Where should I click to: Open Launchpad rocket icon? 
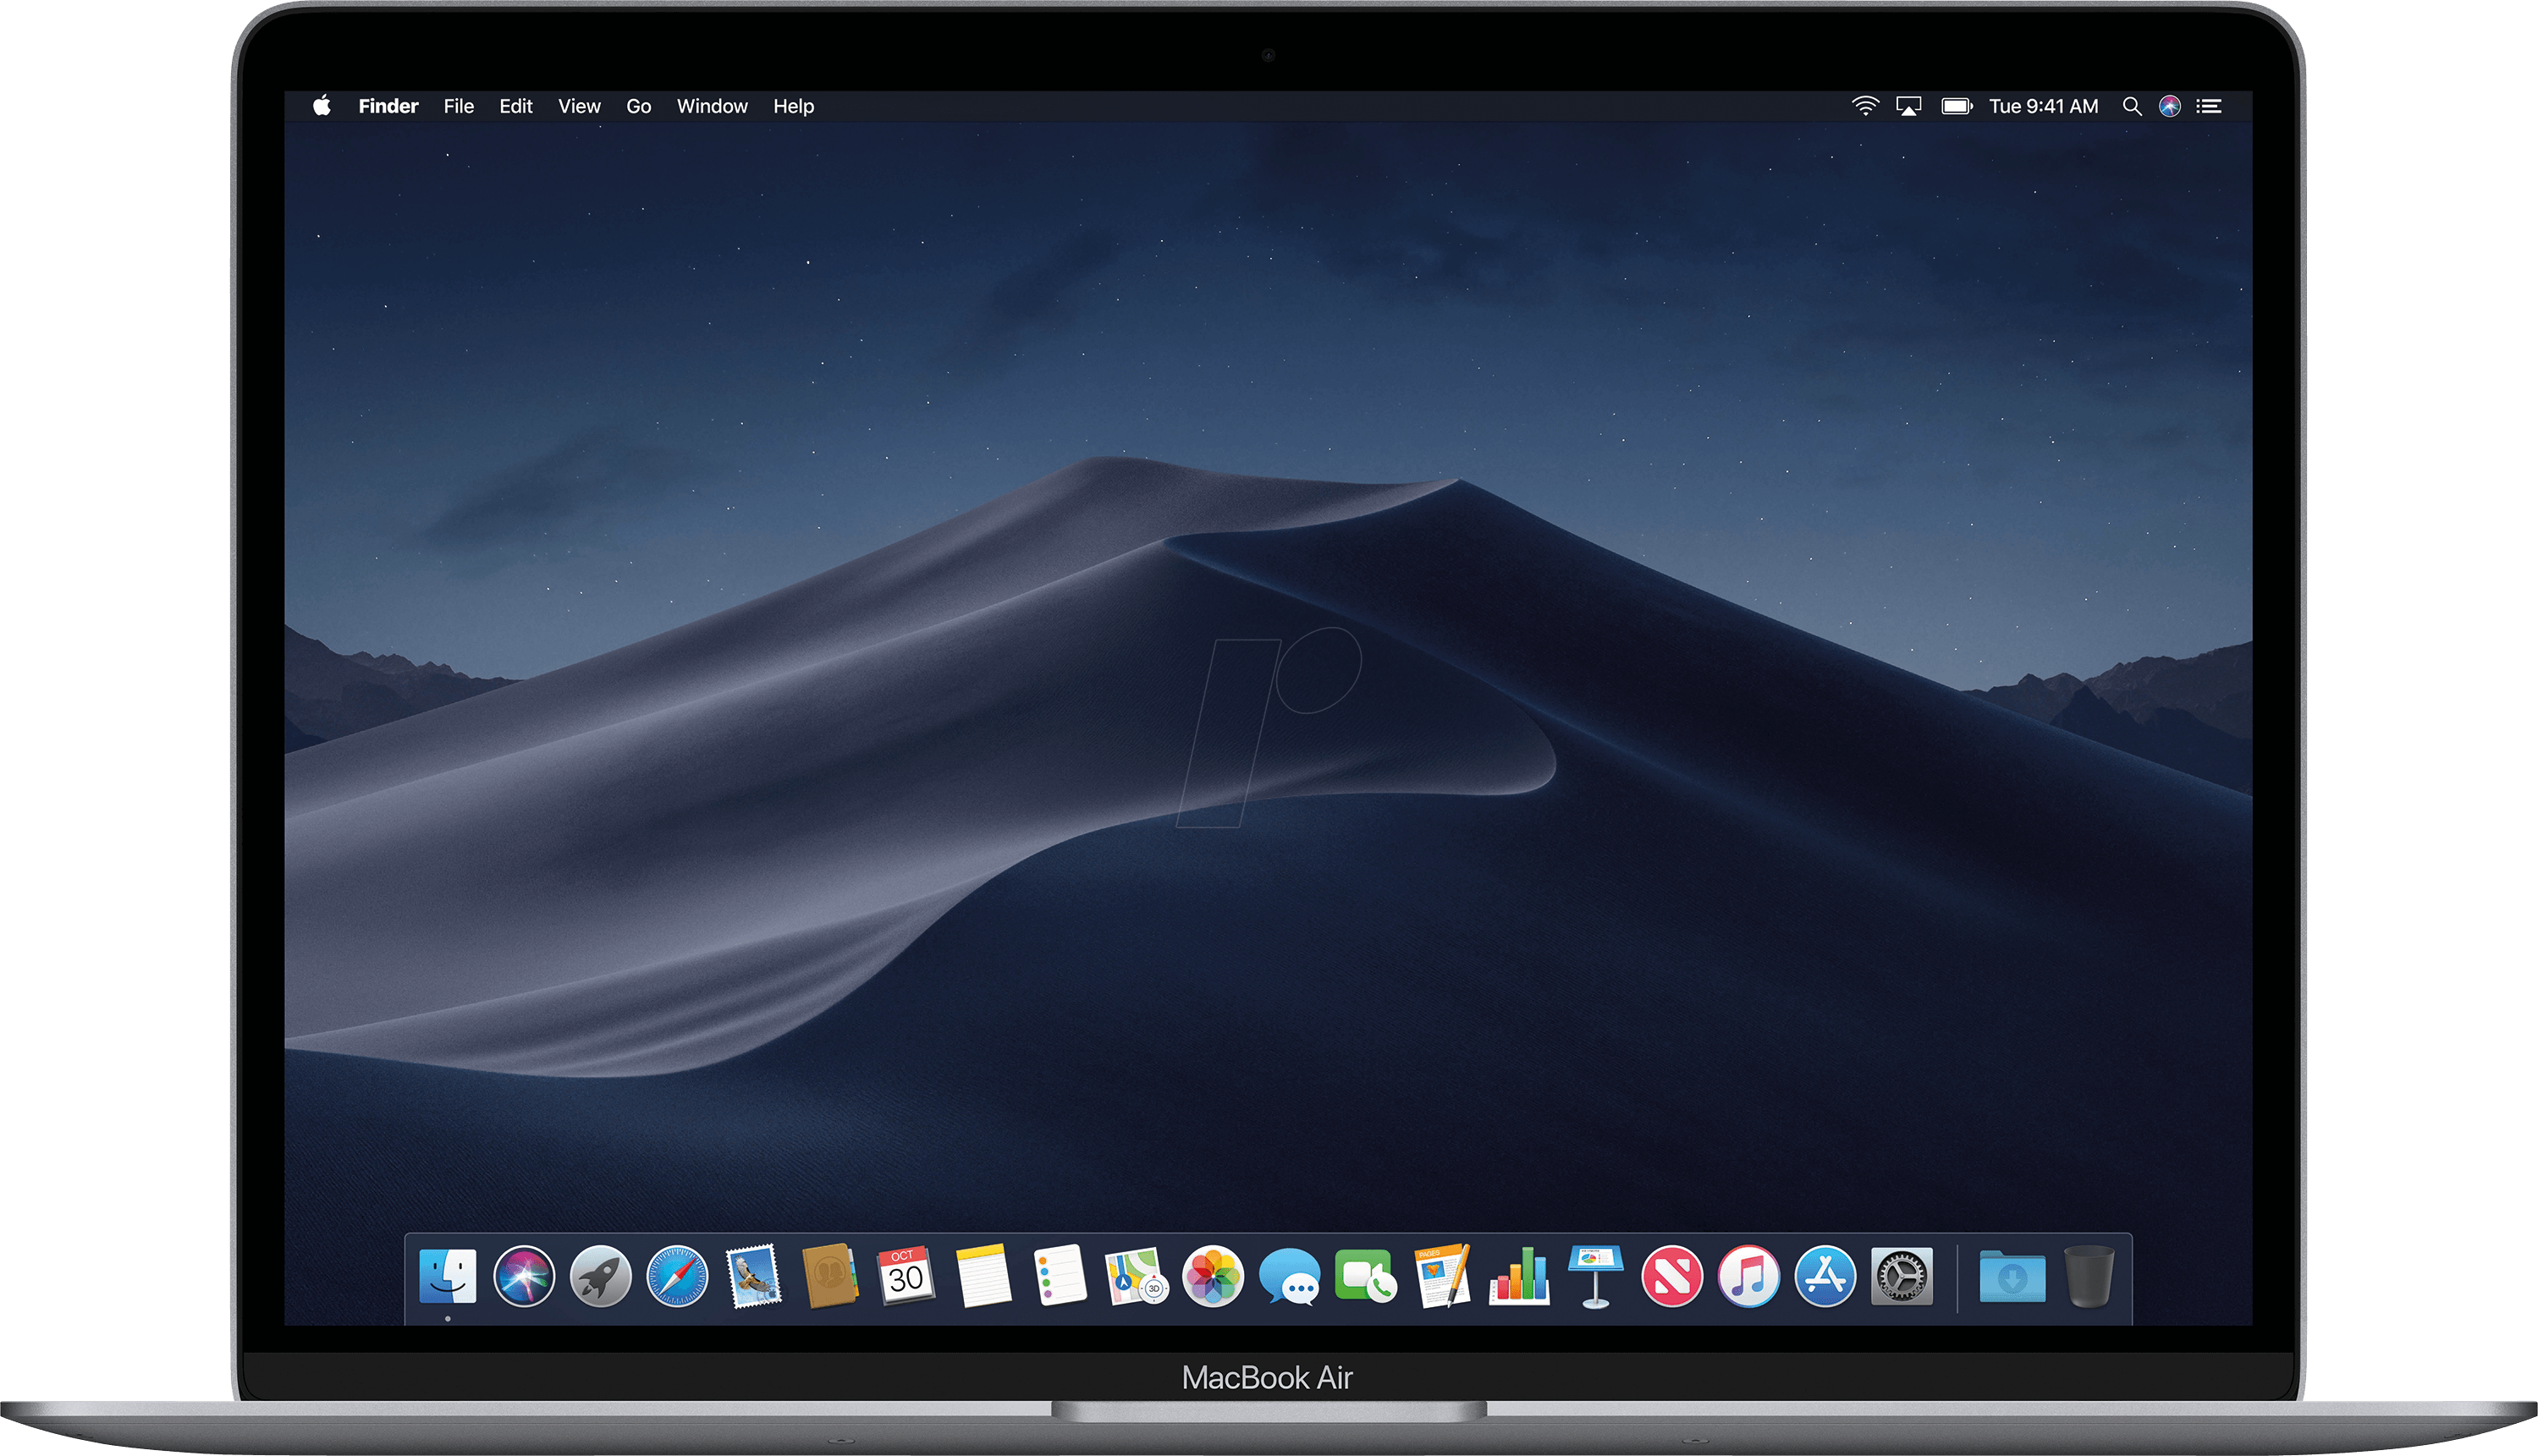pyautogui.click(x=600, y=1277)
